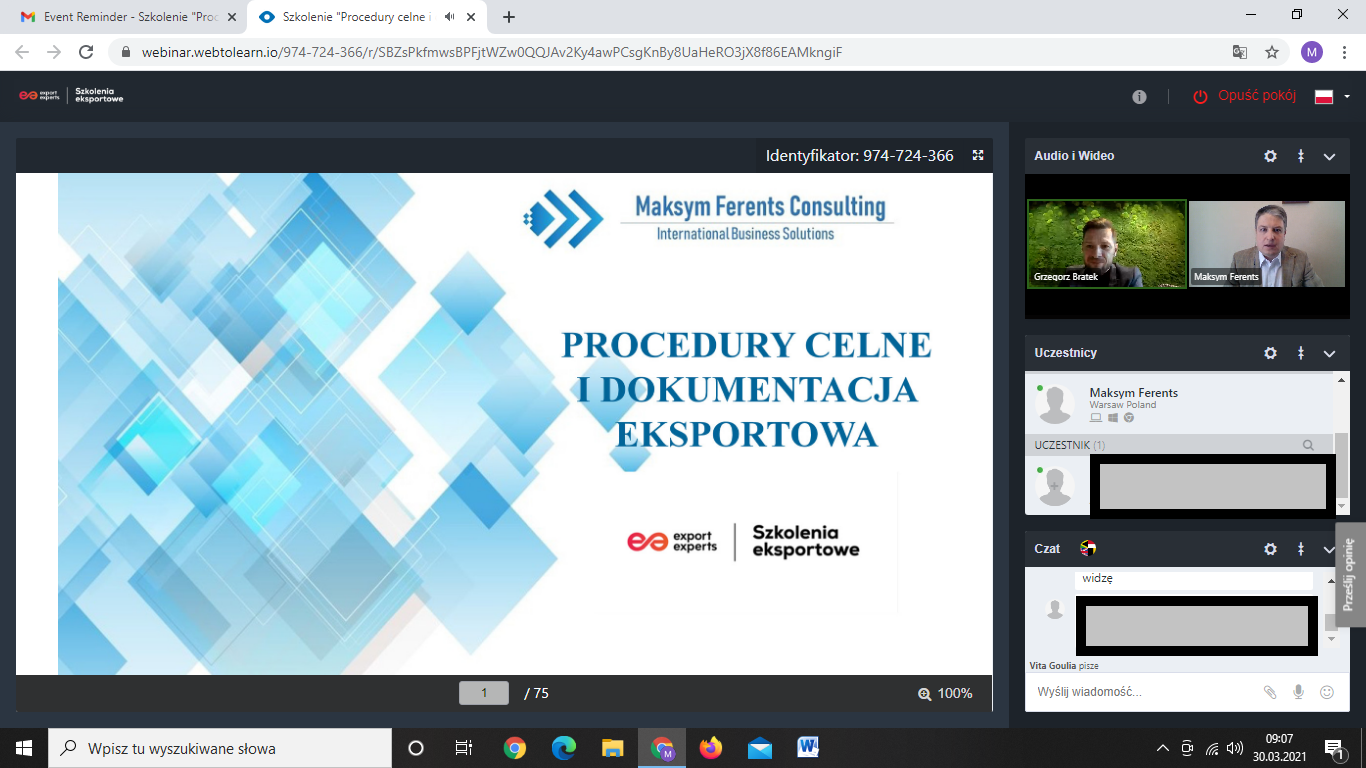Open the Word icon on taskbar
The width and height of the screenshot is (1366, 768).
point(808,748)
